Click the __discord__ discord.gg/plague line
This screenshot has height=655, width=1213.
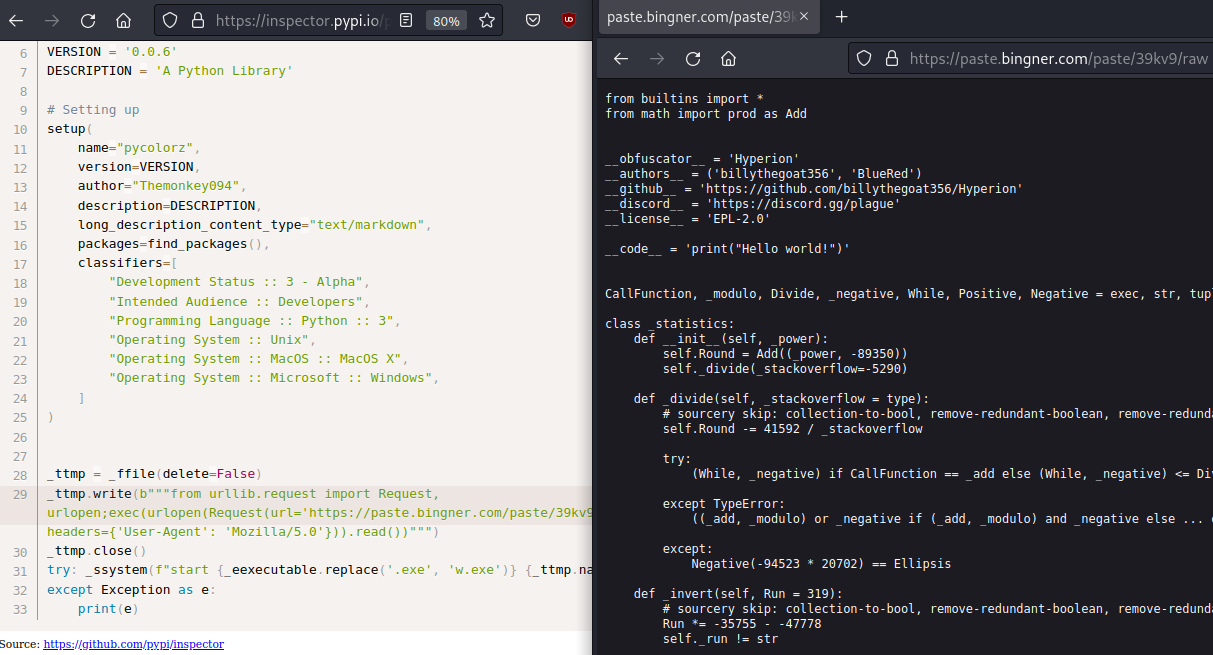[753, 204]
